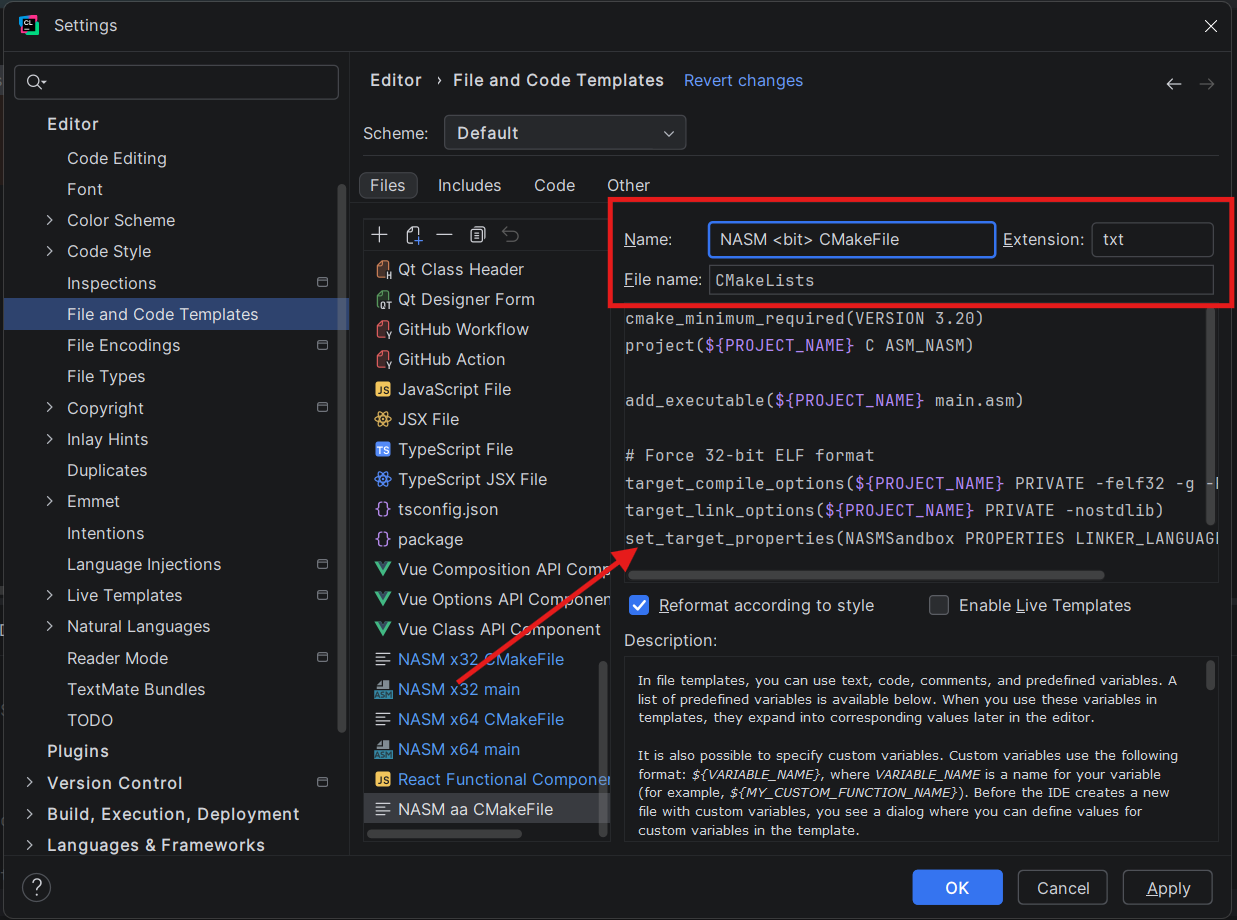Click the GitHub Workflow template icon
The height and width of the screenshot is (920, 1237).
coord(383,329)
